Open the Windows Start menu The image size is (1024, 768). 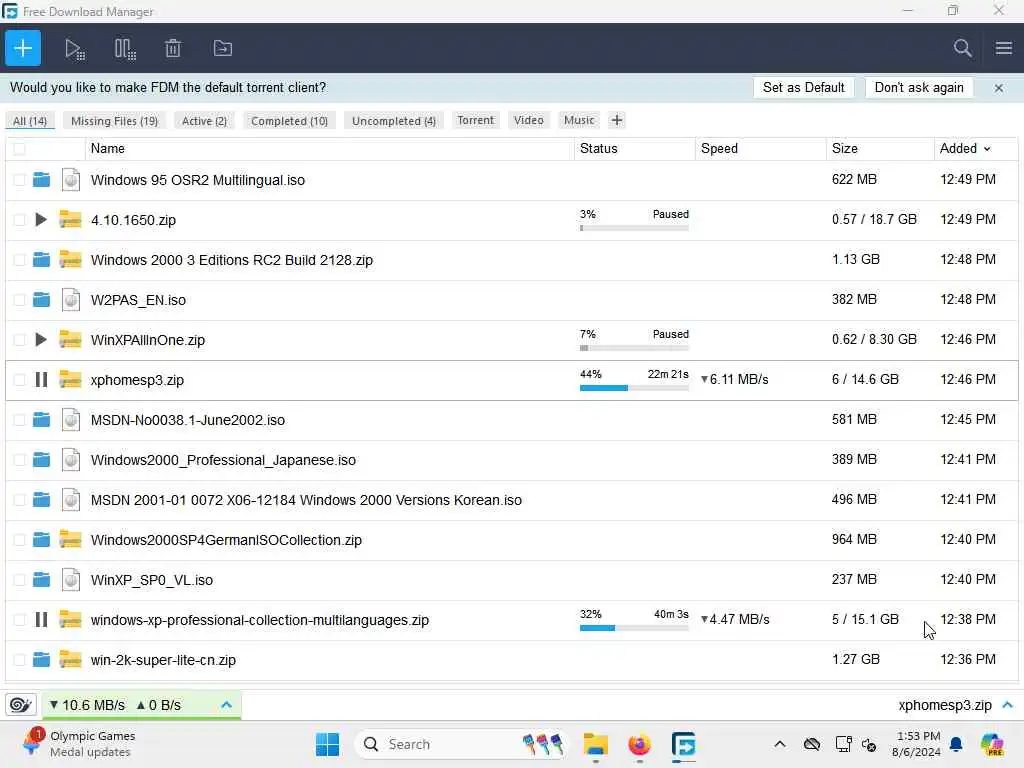coord(327,744)
